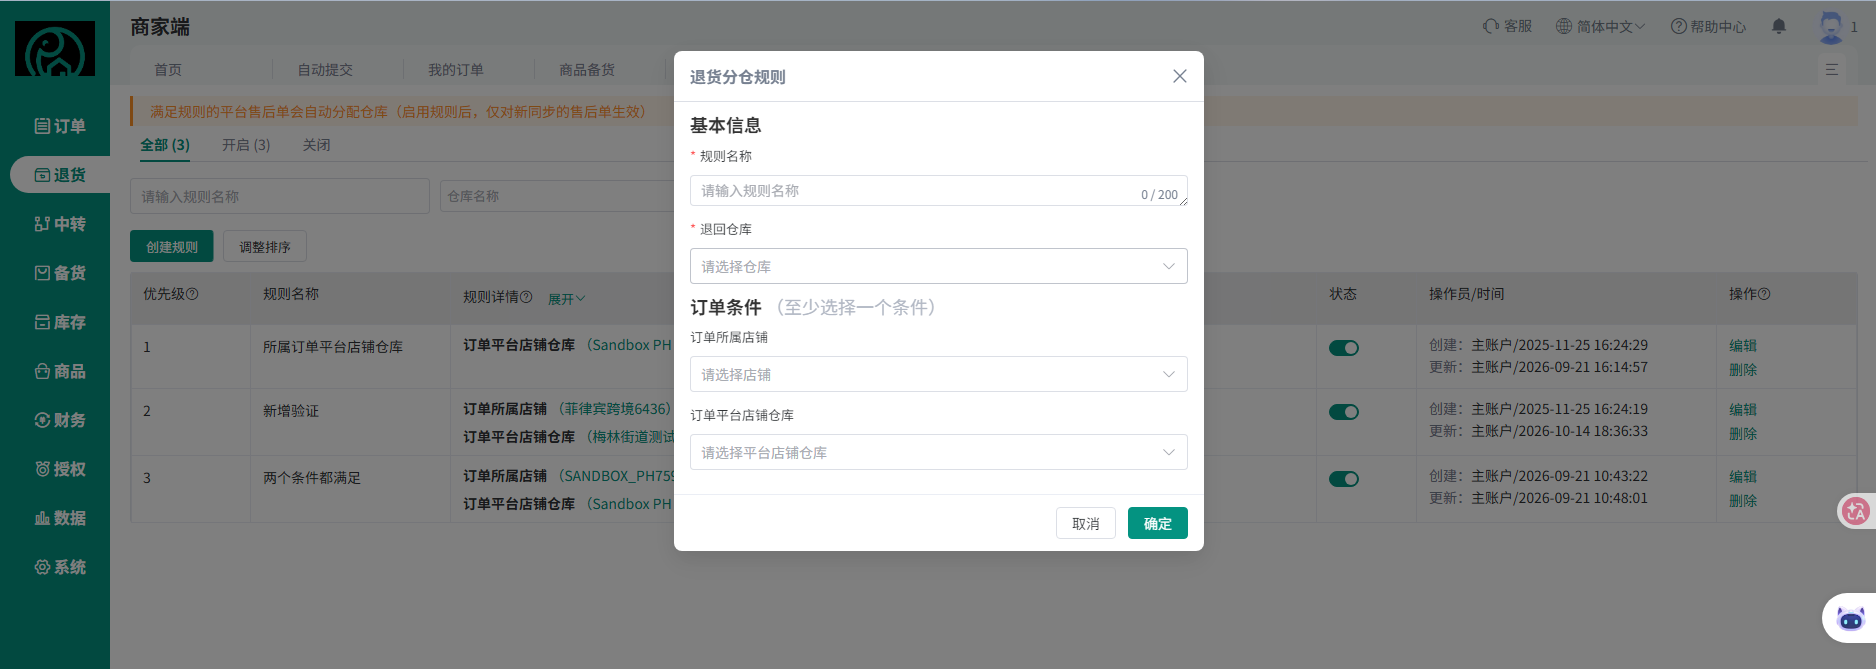This screenshot has height=669, width=1876.
Task: Delete the rule 两个条件都满足
Action: (1743, 501)
